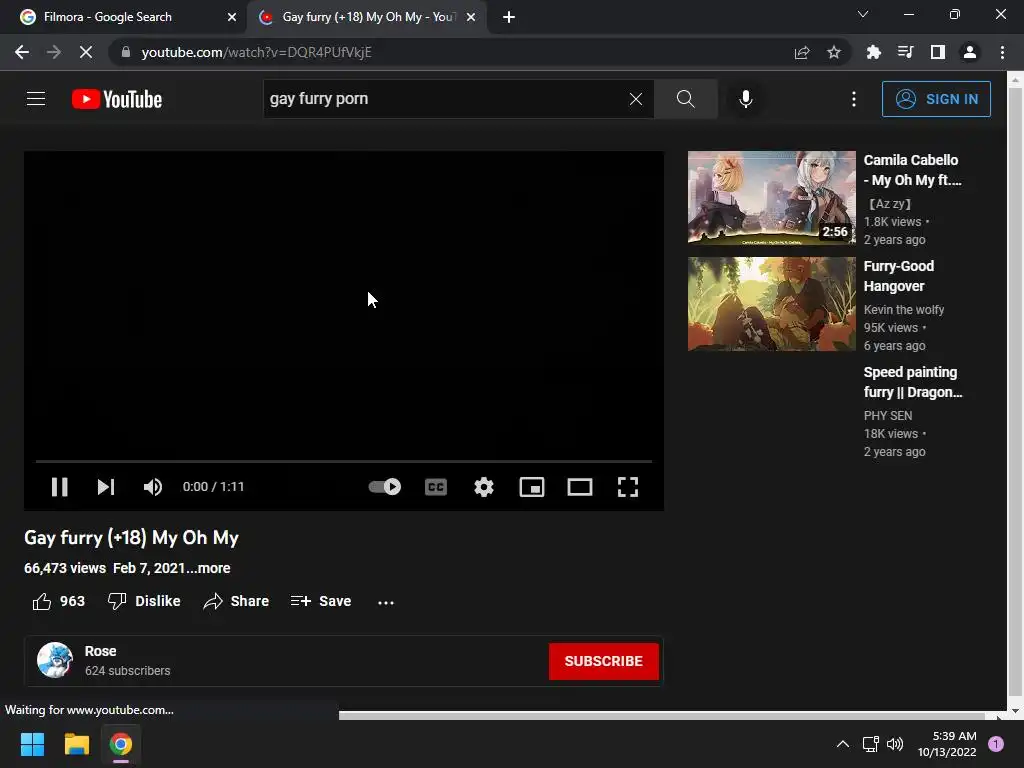Close the Filmora Google Search tab
The height and width of the screenshot is (768, 1024).
pos(232,18)
